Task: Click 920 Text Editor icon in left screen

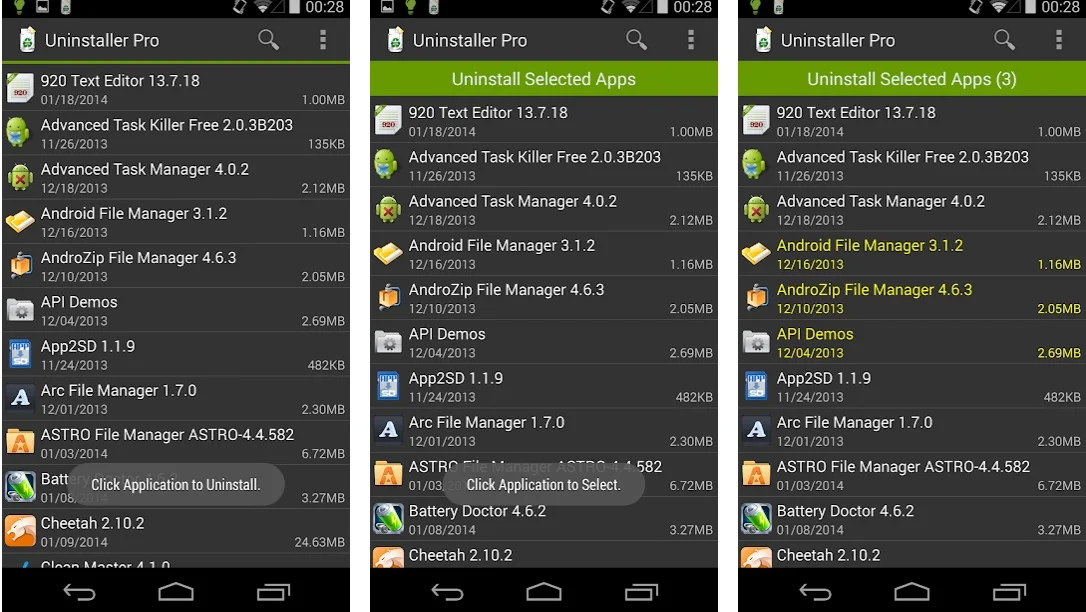Action: (20, 89)
